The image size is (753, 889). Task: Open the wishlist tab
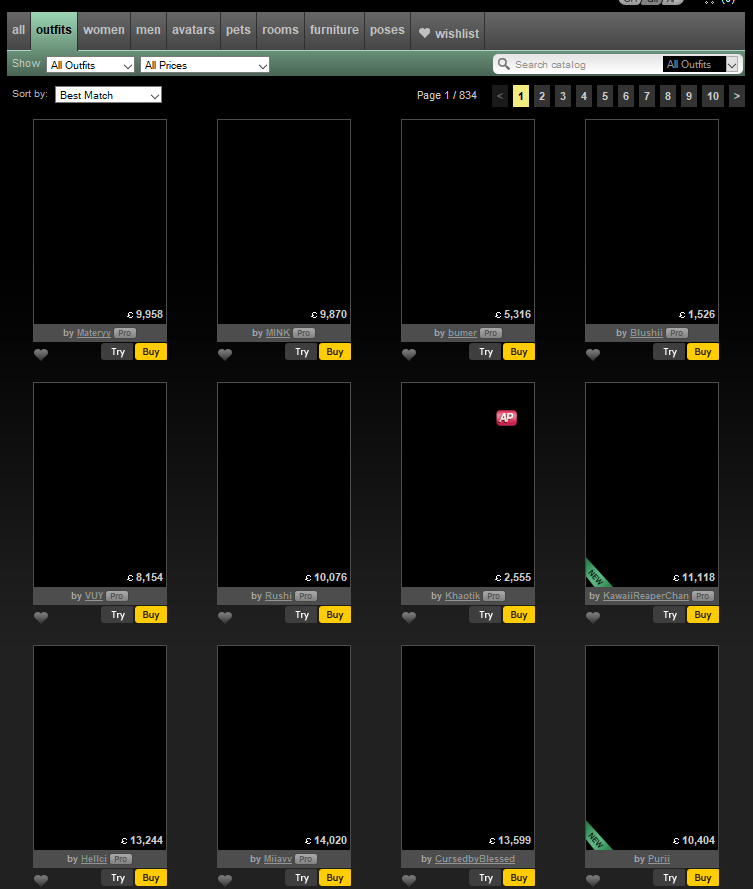(x=449, y=33)
